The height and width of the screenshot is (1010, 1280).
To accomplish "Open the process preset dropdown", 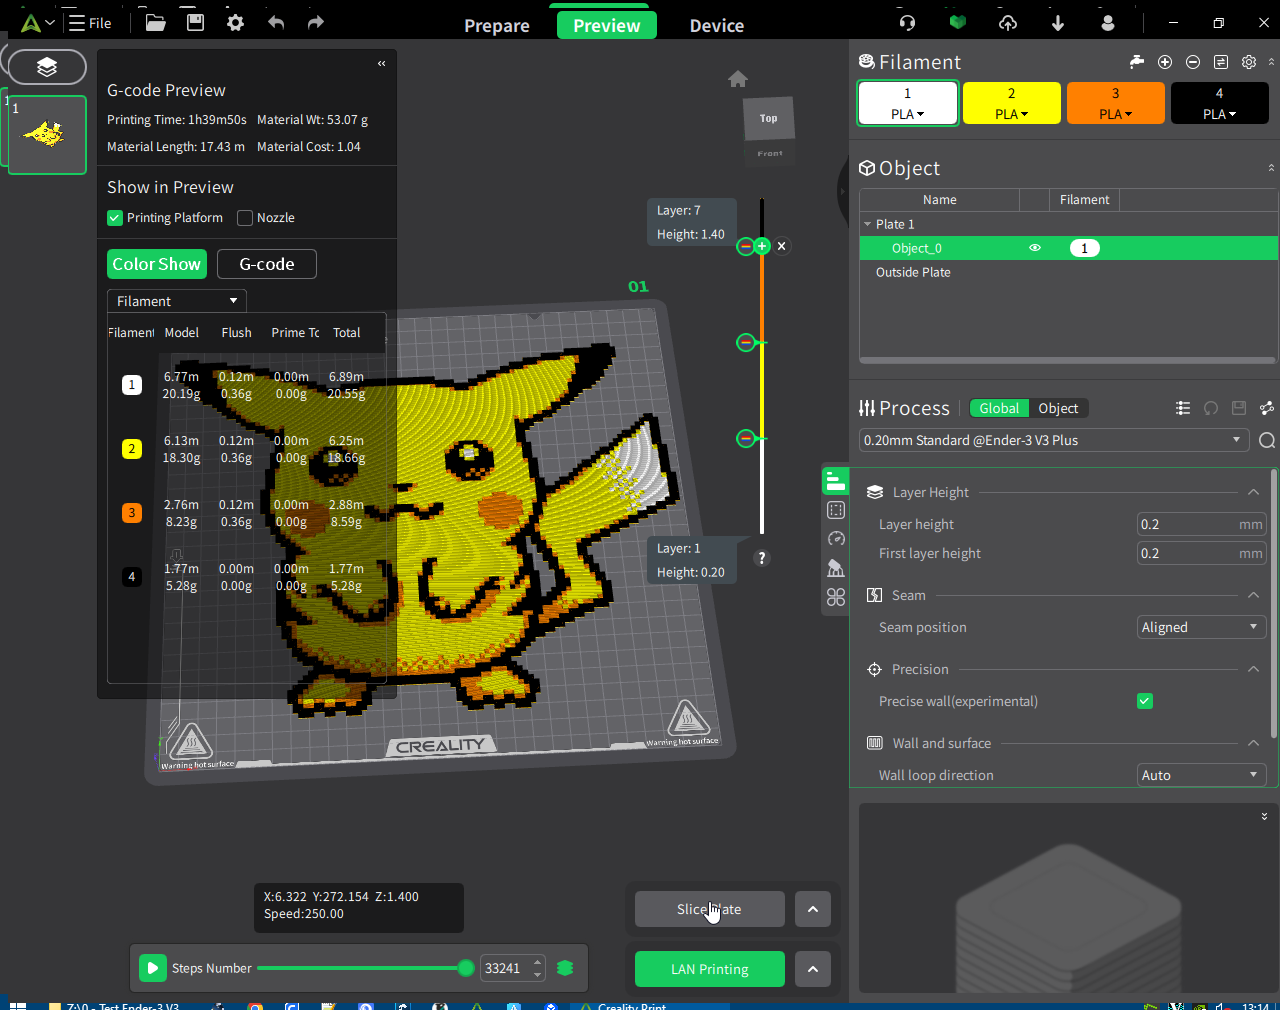I will 1054,440.
